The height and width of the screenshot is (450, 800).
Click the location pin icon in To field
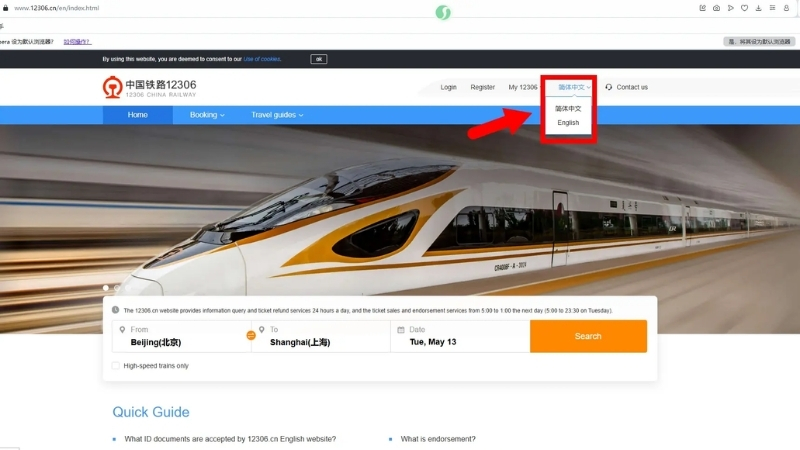(262, 330)
